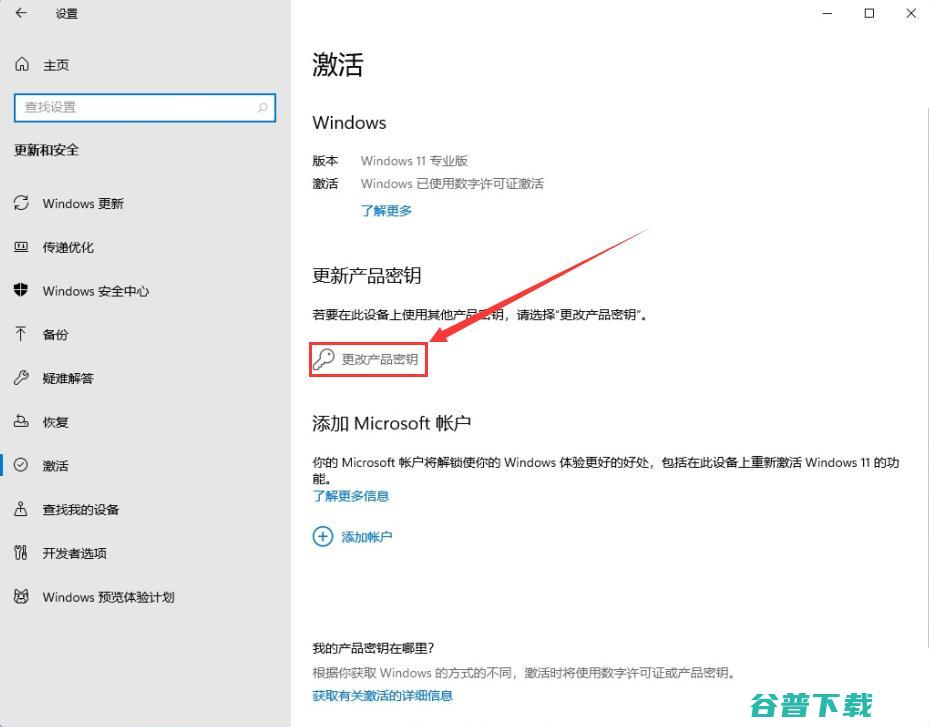
Task: Click the 获取有关激活的详细信息 link
Action: pyautogui.click(x=380, y=695)
